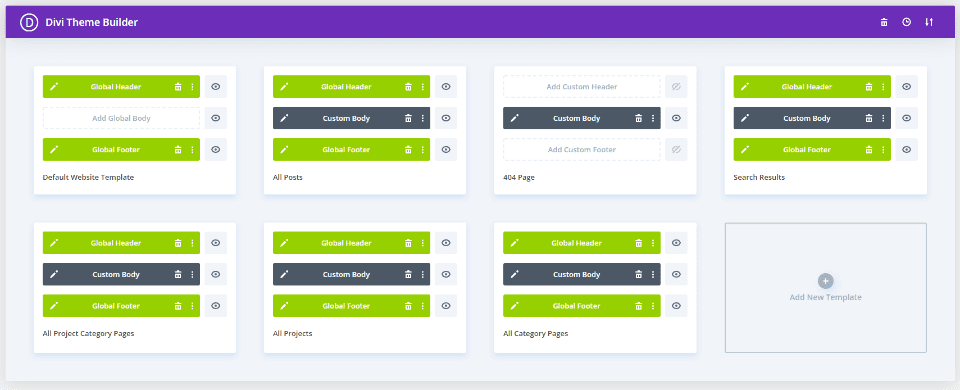The width and height of the screenshot is (960, 390).
Task: Edit Custom Body pencil in All Posts
Action: [x=284, y=118]
